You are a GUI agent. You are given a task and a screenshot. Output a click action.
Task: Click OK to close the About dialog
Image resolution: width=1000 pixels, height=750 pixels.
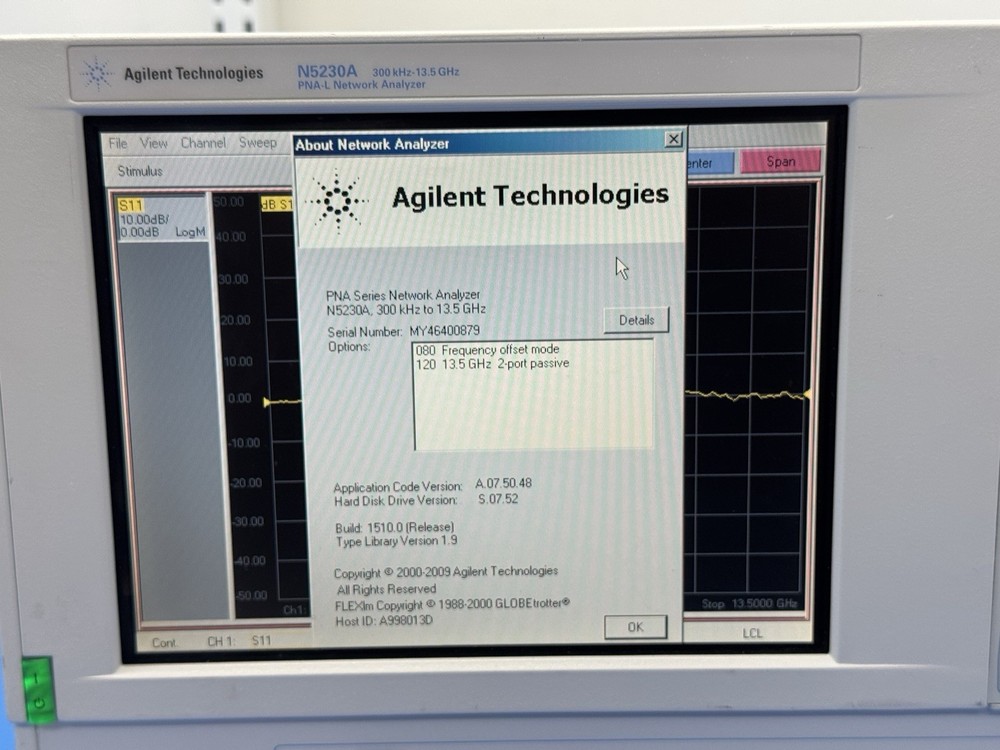click(634, 627)
